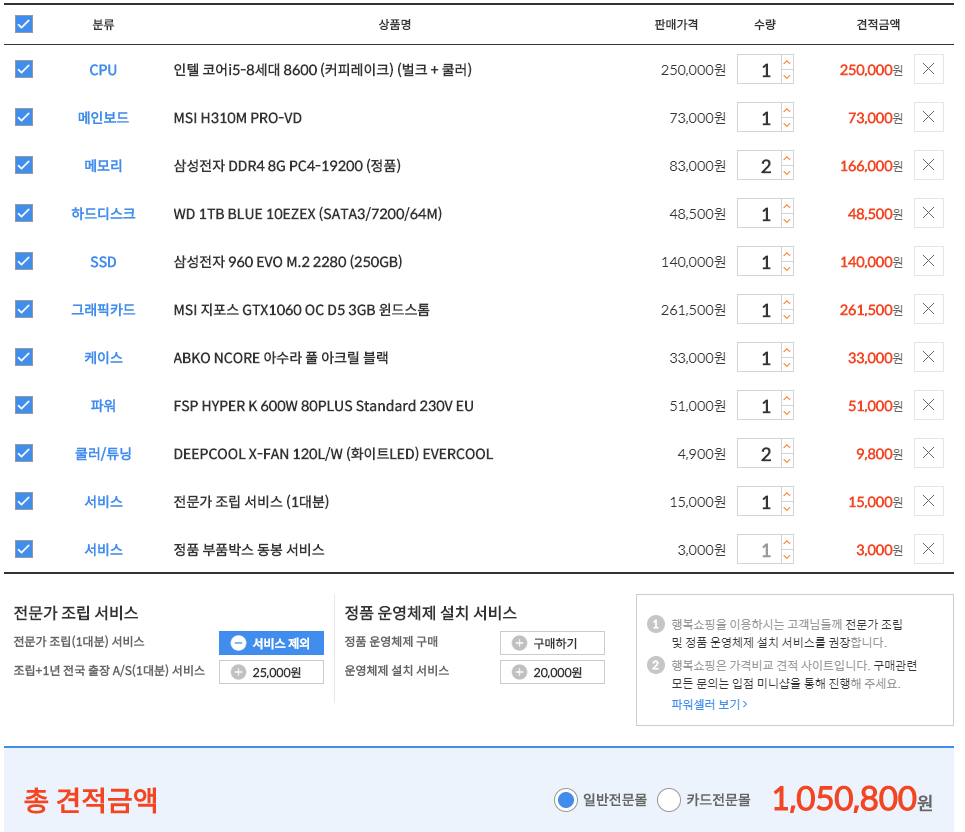Viewport: 965px width, 832px height.
Task: Open the CPU category link
Action: point(103,70)
